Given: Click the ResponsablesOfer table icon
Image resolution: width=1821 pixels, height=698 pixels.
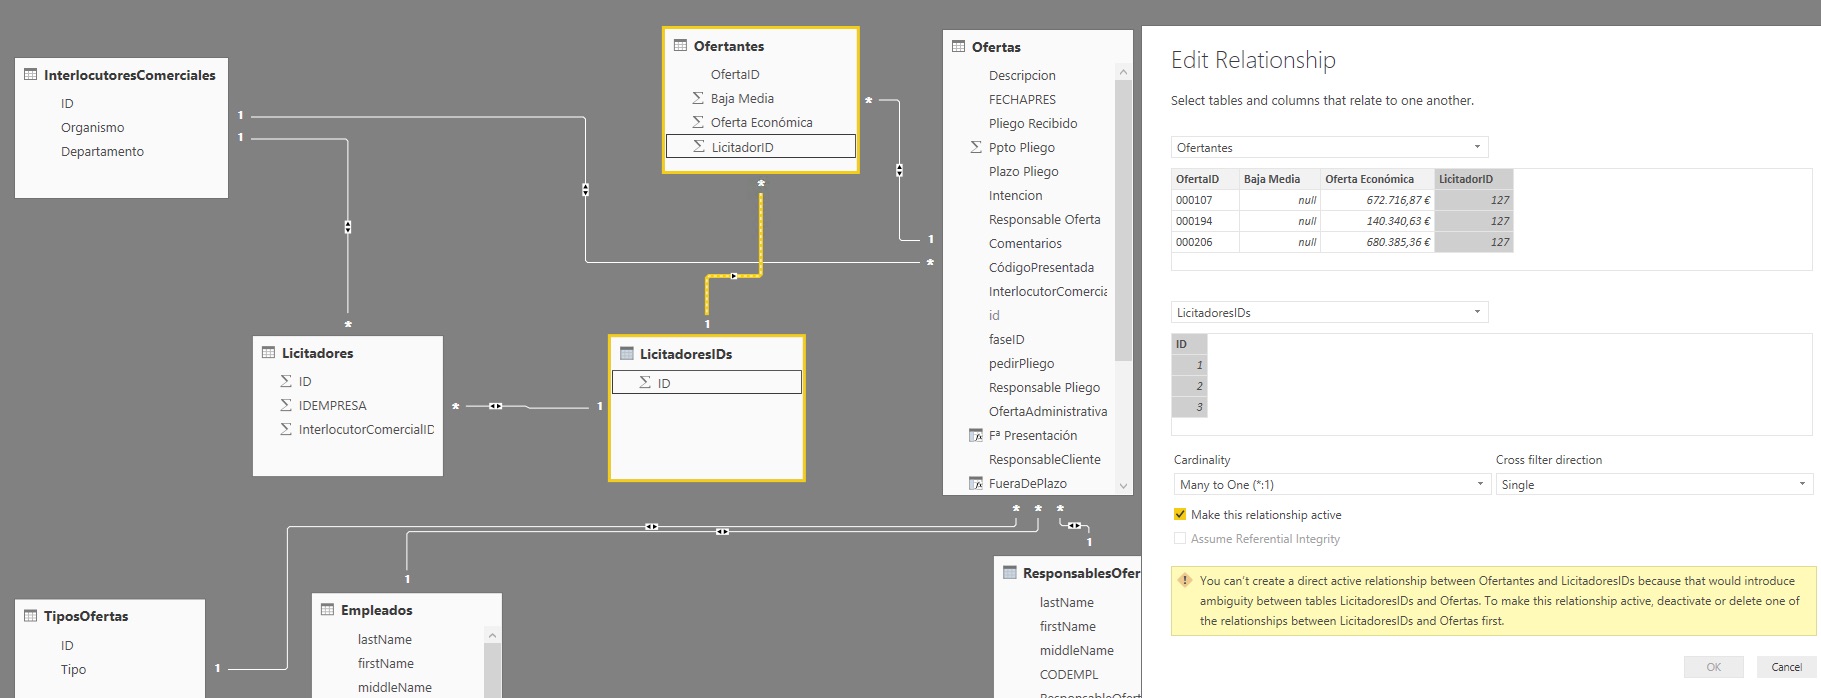Looking at the screenshot, I should (1009, 572).
